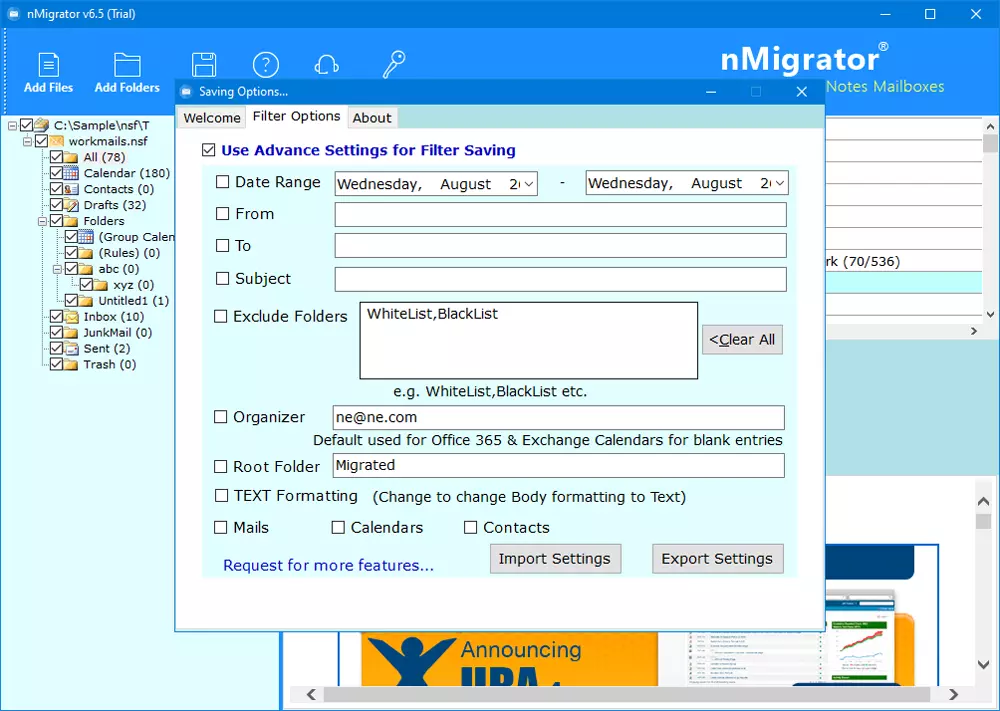Open the question mark Help icon
The width and height of the screenshot is (1000, 711).
pyautogui.click(x=265, y=64)
